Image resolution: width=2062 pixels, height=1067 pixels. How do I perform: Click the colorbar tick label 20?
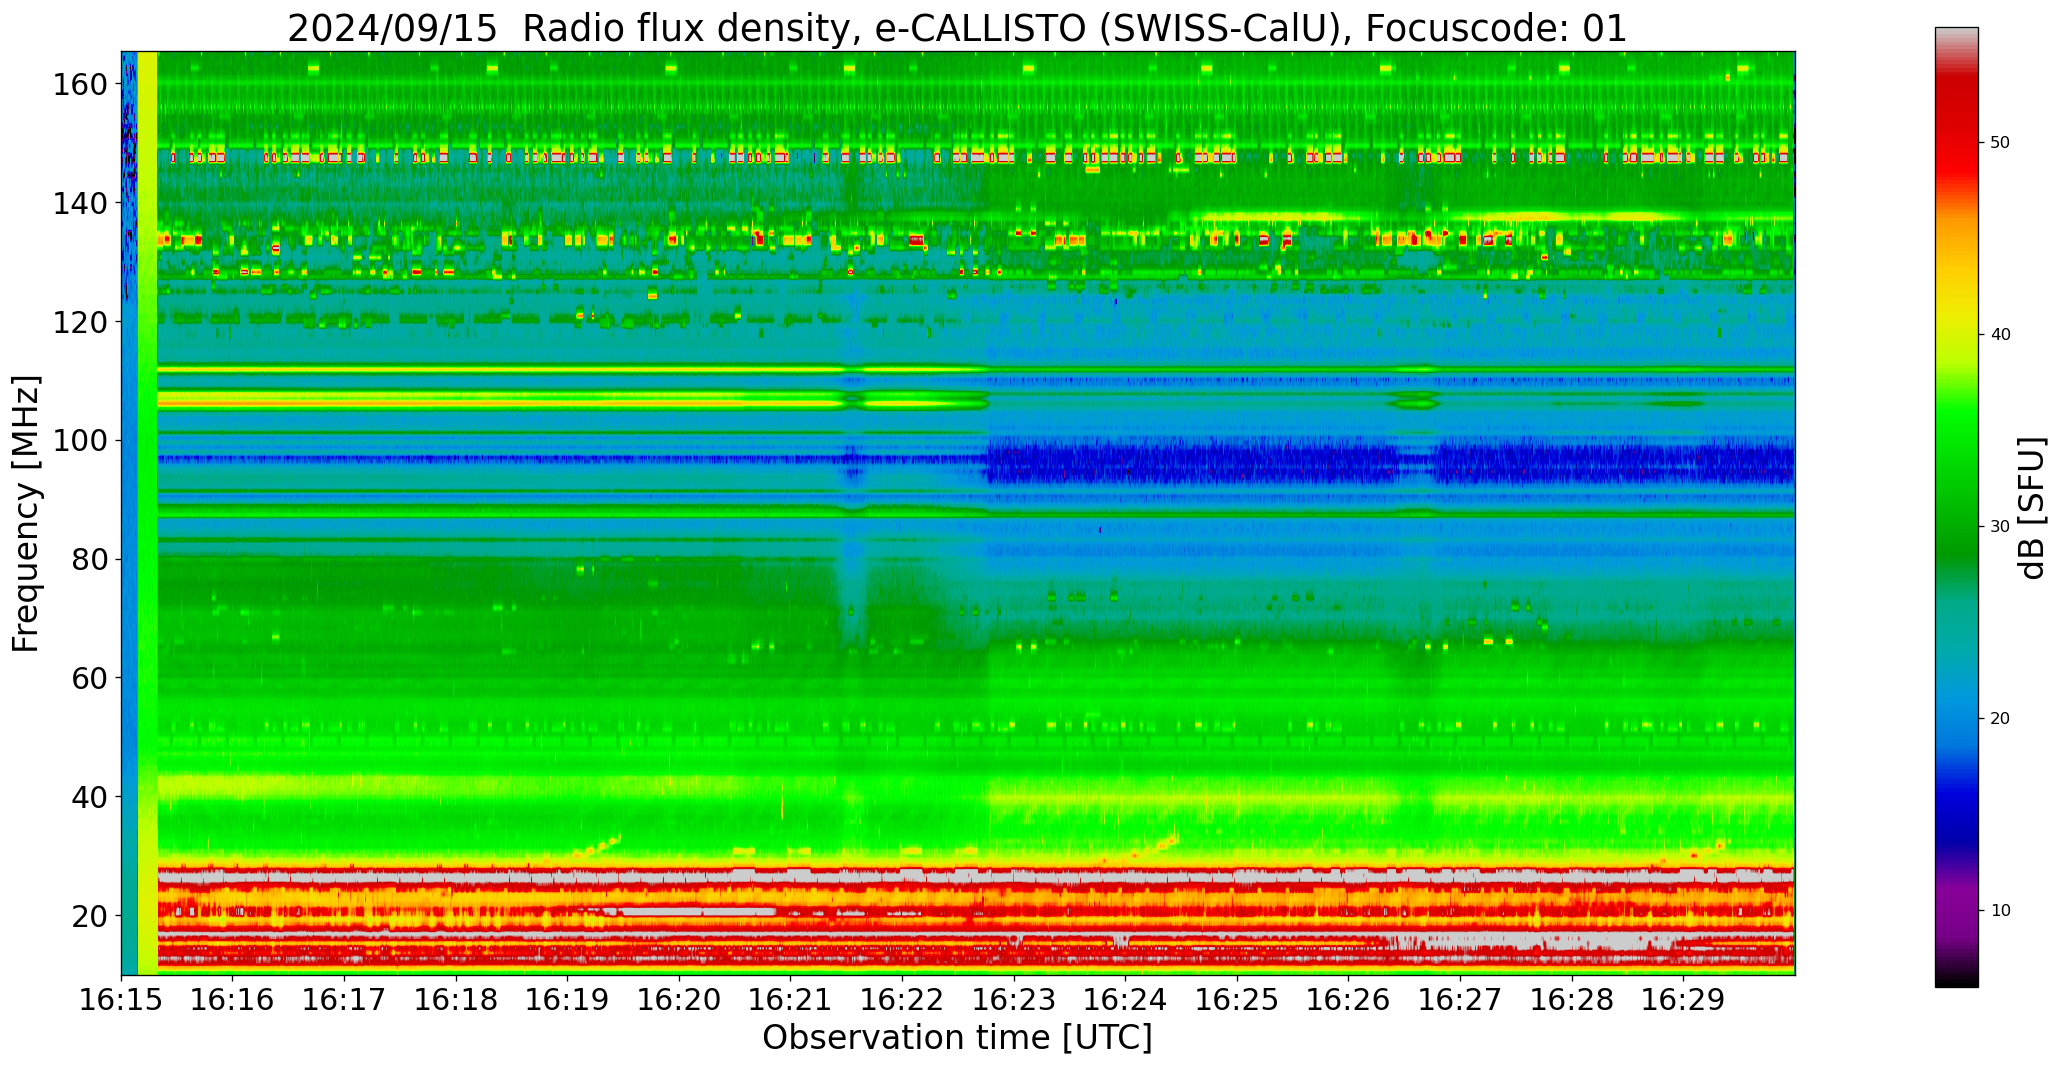point(2000,719)
